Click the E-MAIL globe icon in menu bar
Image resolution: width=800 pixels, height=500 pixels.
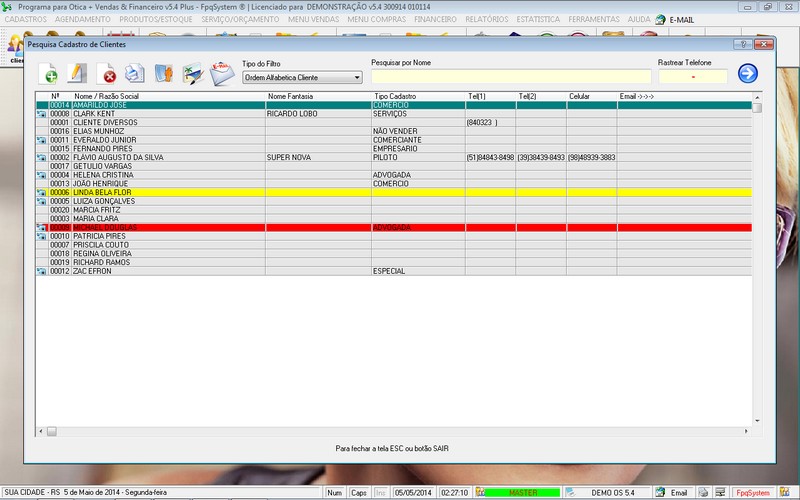tap(660, 20)
